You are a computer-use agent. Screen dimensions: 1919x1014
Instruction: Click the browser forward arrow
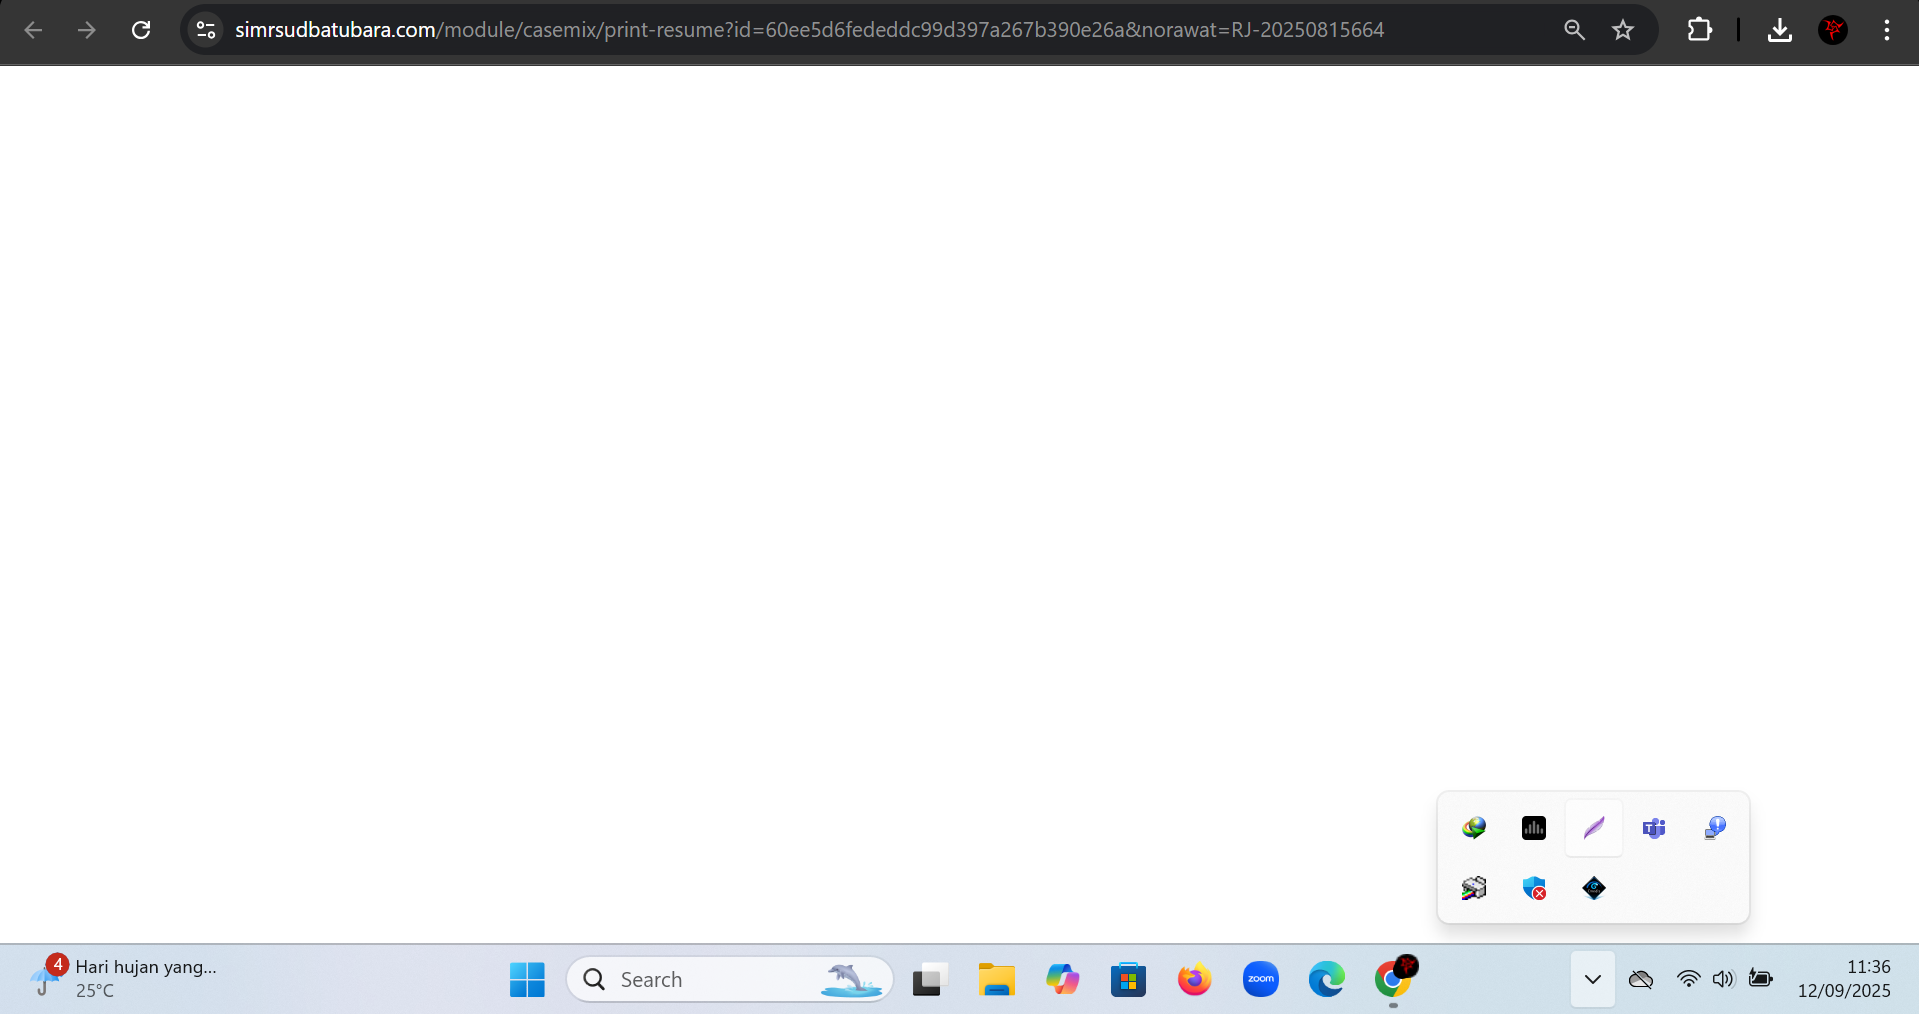pos(87,30)
